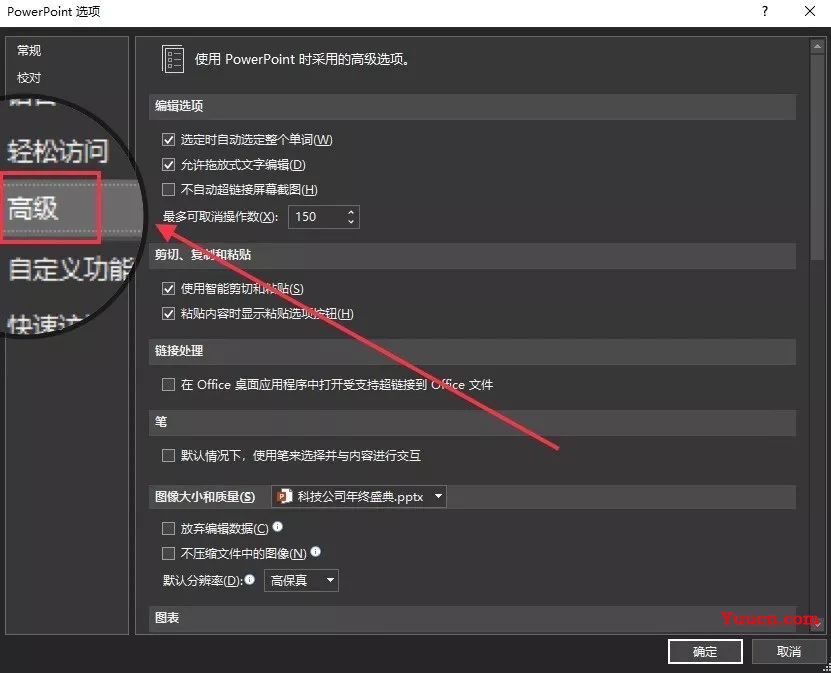Show info icon for 放弃编辑数据

(278, 527)
